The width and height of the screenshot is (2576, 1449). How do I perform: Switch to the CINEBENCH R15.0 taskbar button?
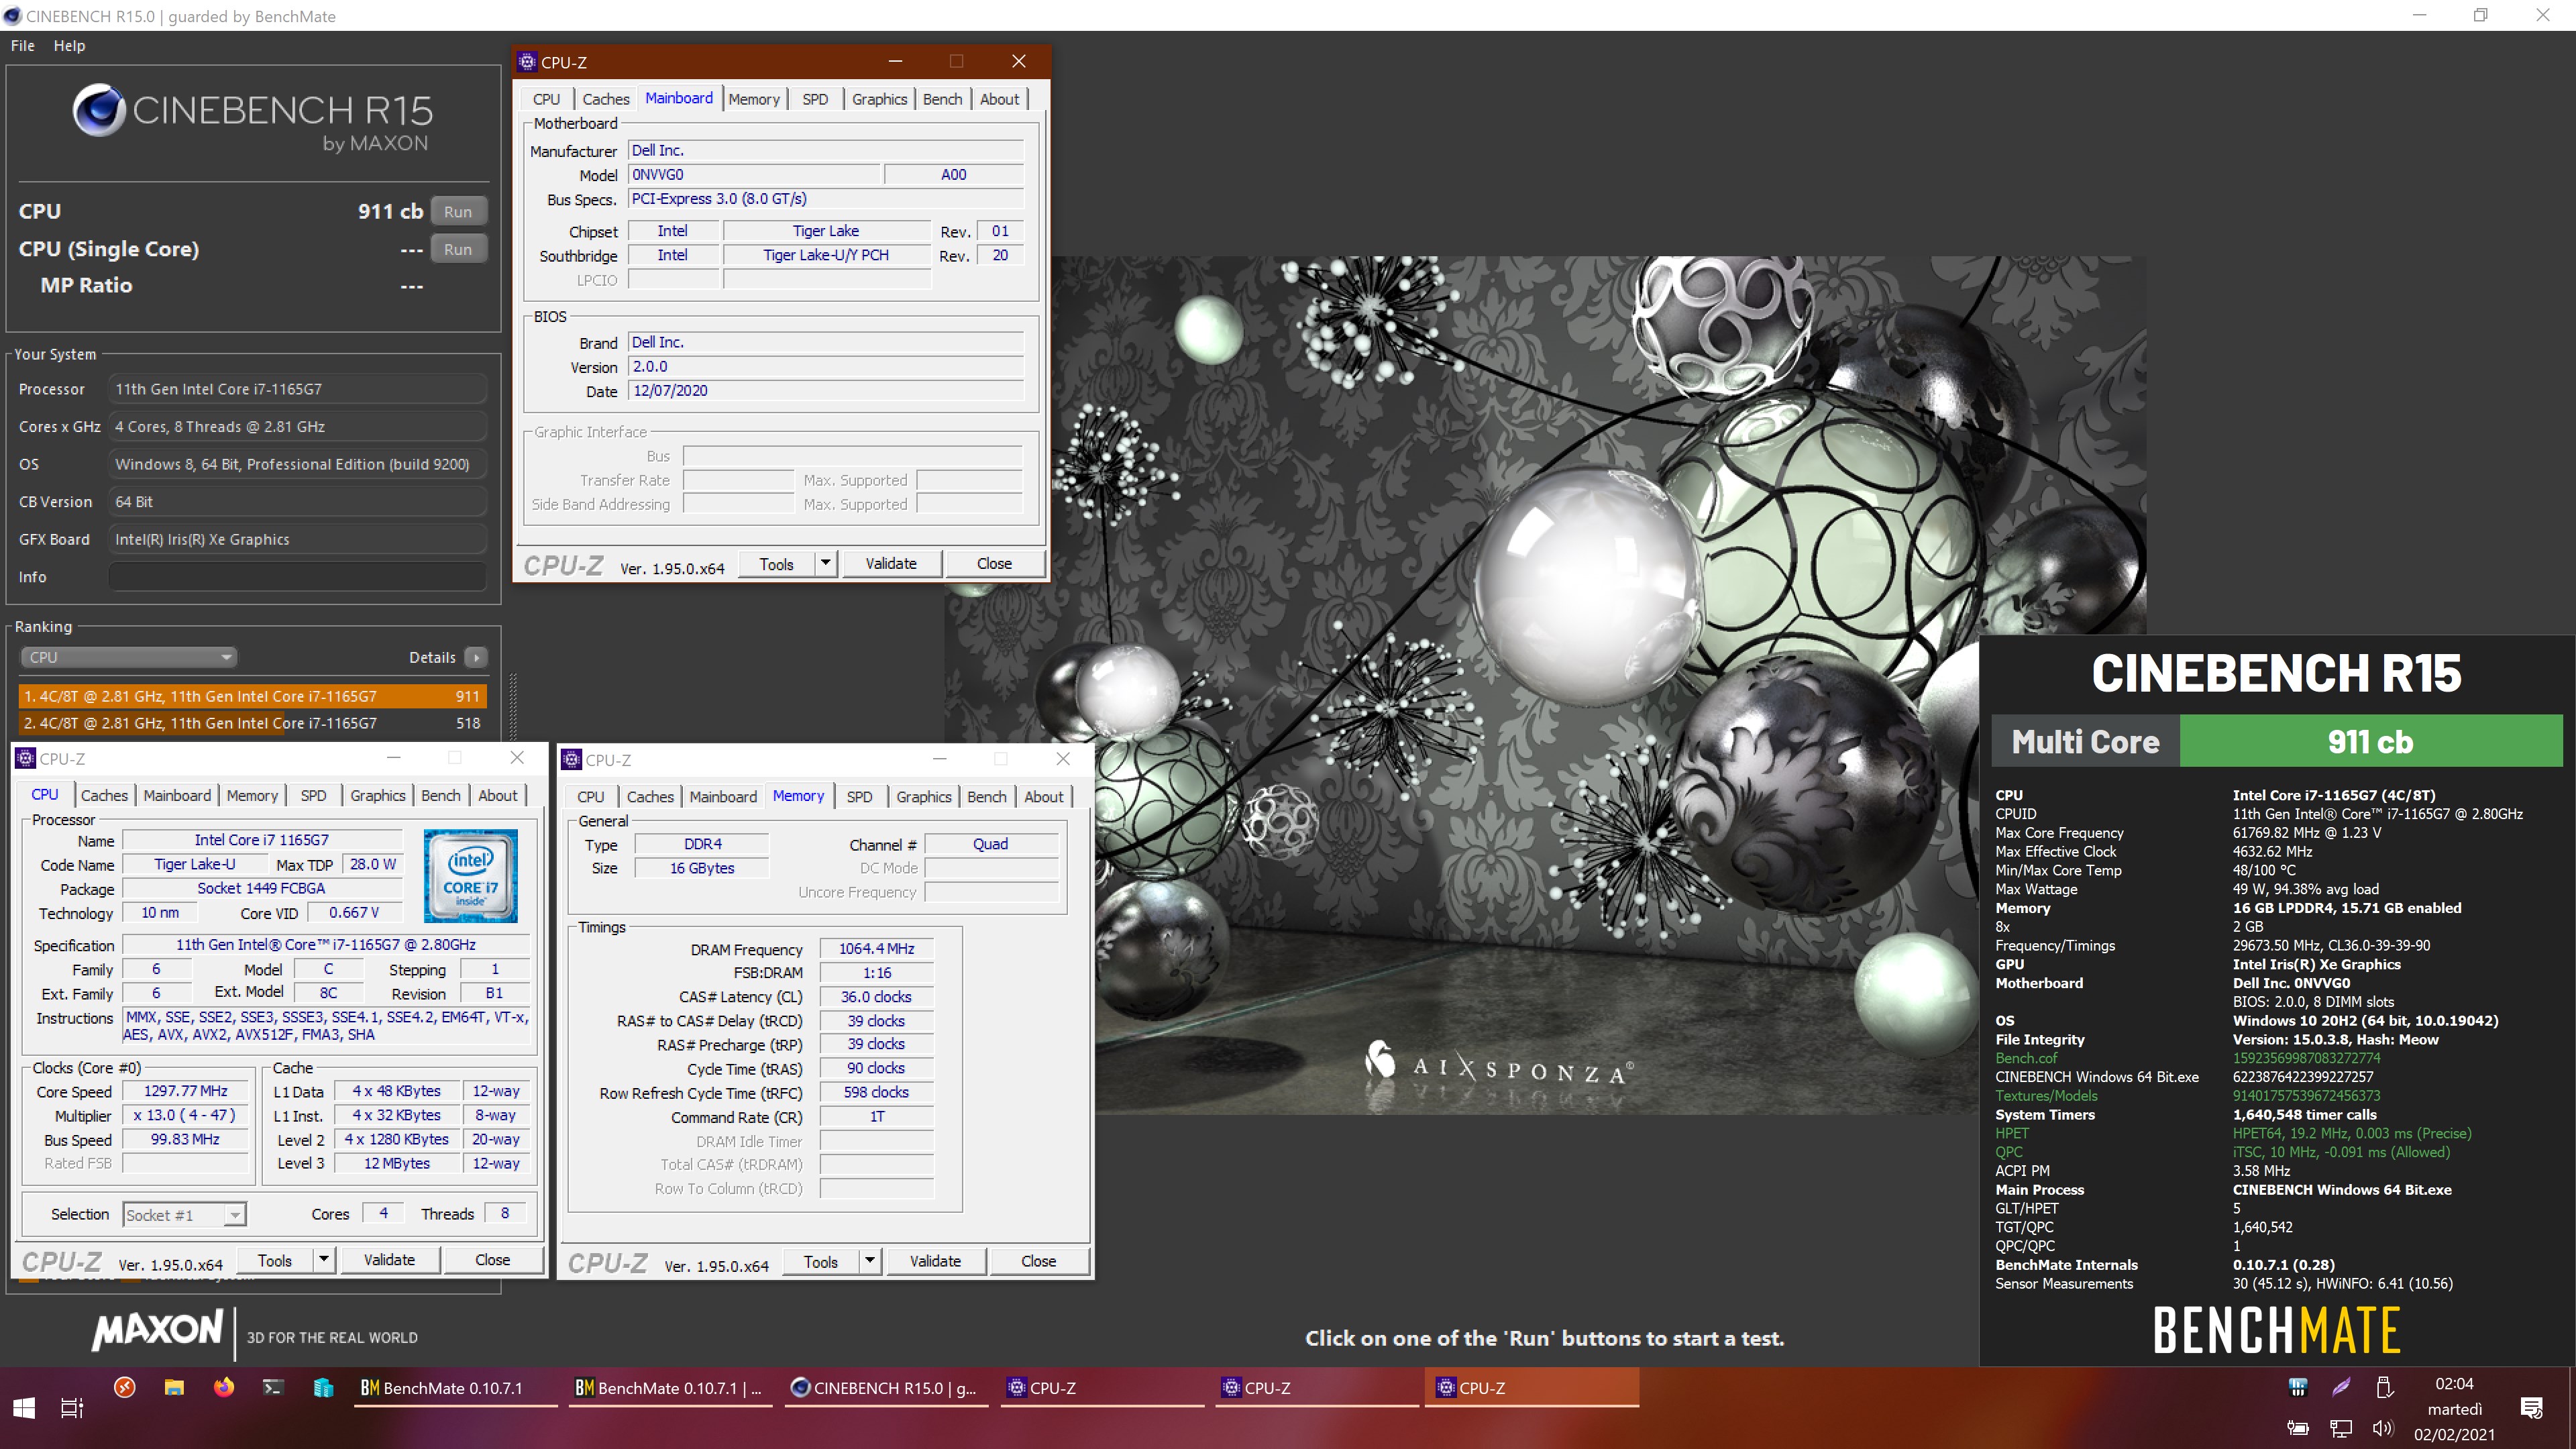[x=886, y=1388]
